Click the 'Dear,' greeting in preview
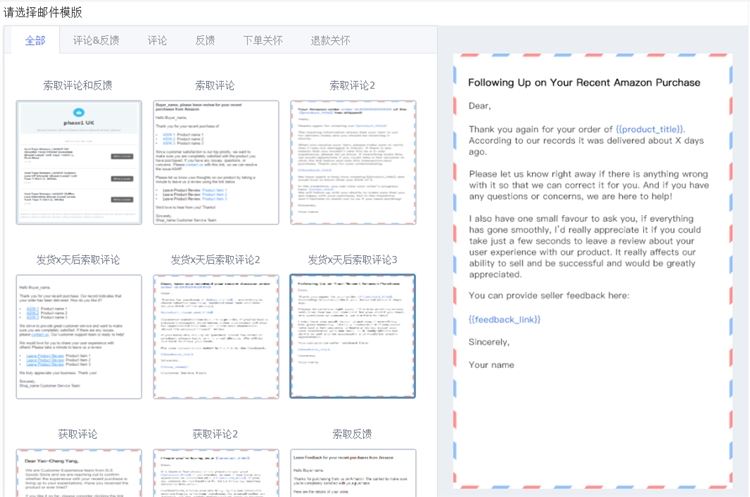The width and height of the screenshot is (750, 497). click(x=480, y=106)
